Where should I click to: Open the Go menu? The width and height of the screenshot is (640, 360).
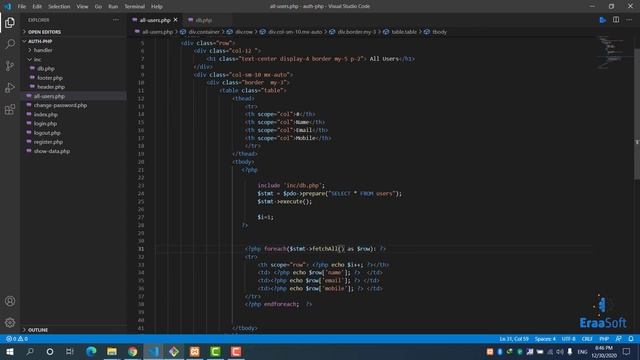click(98, 7)
